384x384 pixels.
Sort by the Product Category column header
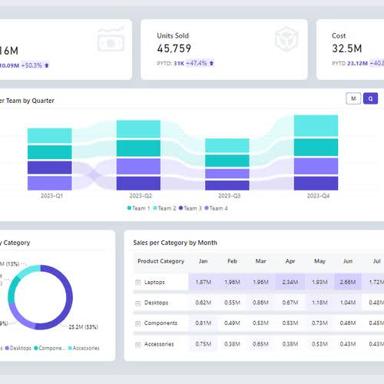pos(161,261)
